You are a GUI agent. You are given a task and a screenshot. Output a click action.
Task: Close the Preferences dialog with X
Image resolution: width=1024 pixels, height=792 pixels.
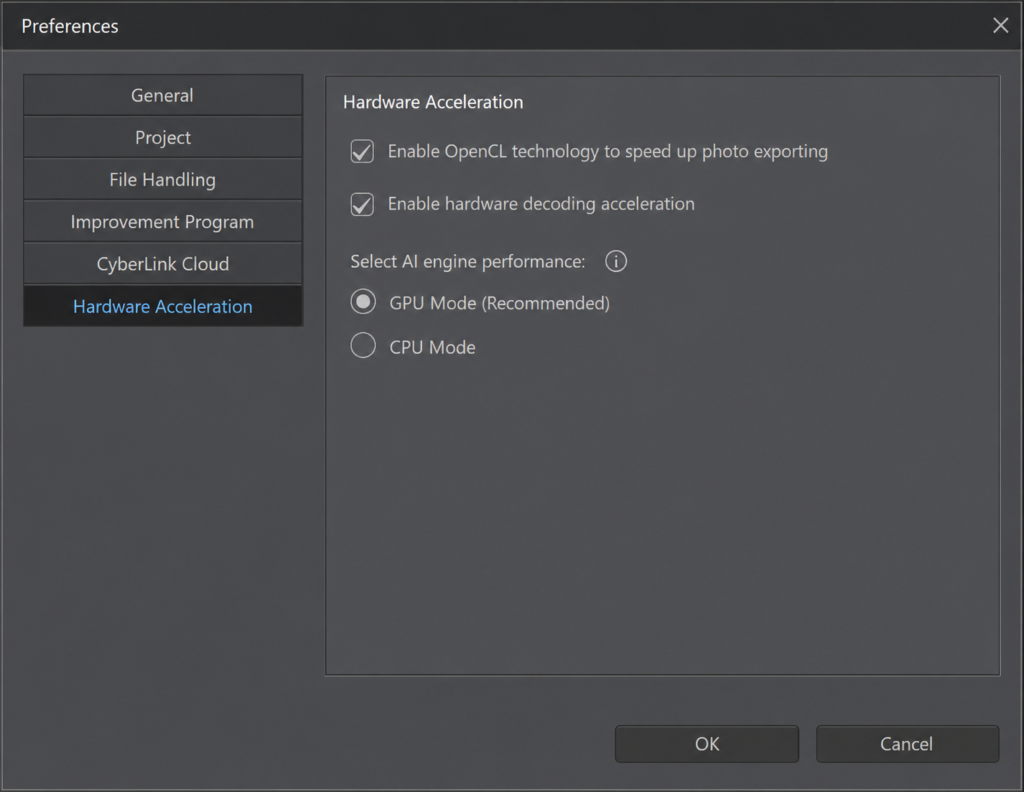[1000, 25]
